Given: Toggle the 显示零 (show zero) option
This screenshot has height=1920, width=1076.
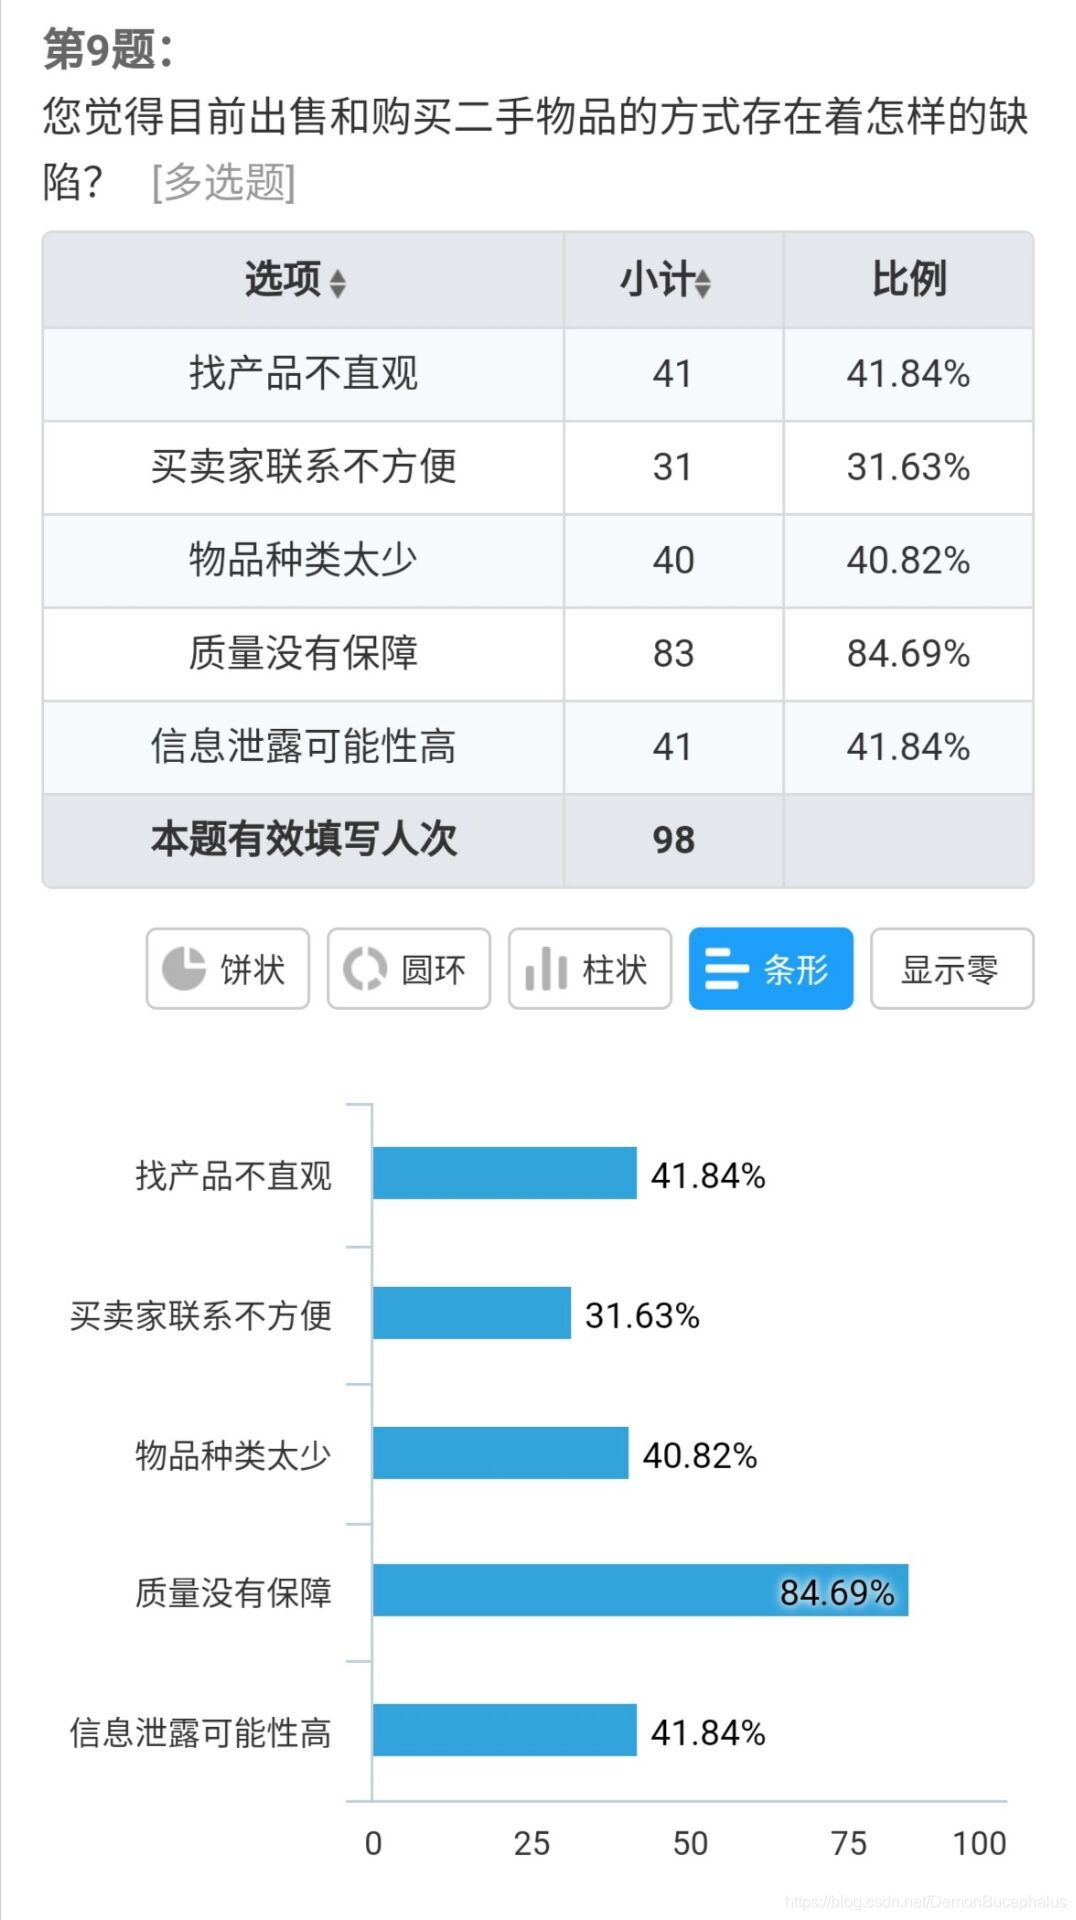Looking at the screenshot, I should [950, 968].
